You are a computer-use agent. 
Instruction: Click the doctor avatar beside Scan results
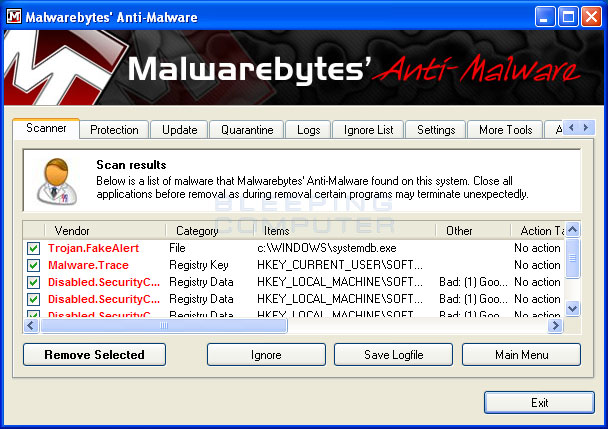(x=57, y=181)
